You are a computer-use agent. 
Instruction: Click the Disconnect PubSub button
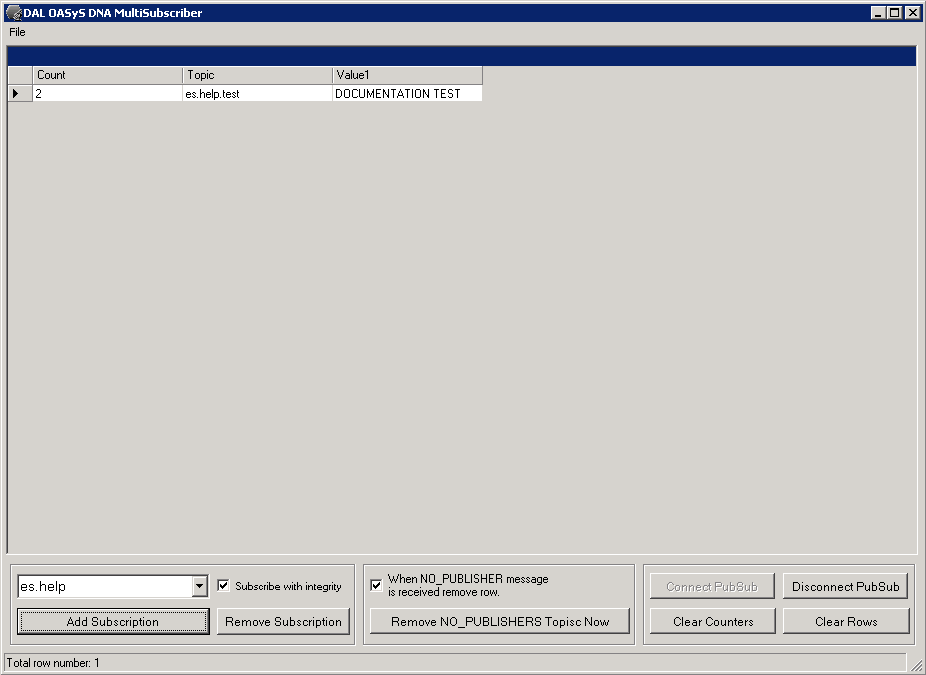tap(845, 587)
